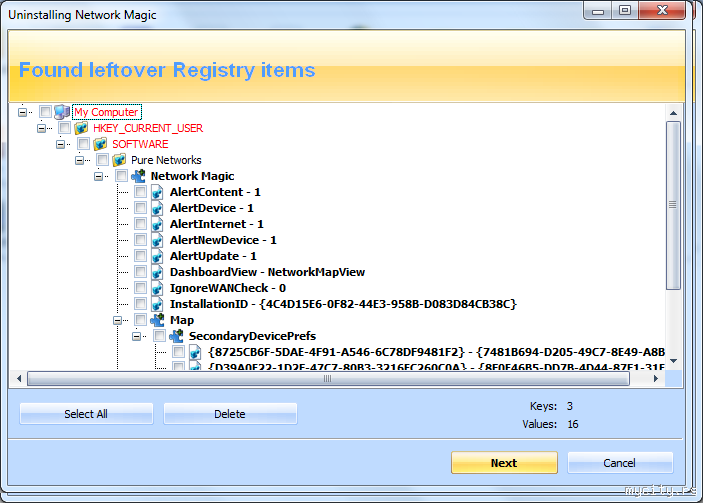Image resolution: width=703 pixels, height=503 pixels.
Task: Click the DashboardView value icon
Action: pos(157,272)
